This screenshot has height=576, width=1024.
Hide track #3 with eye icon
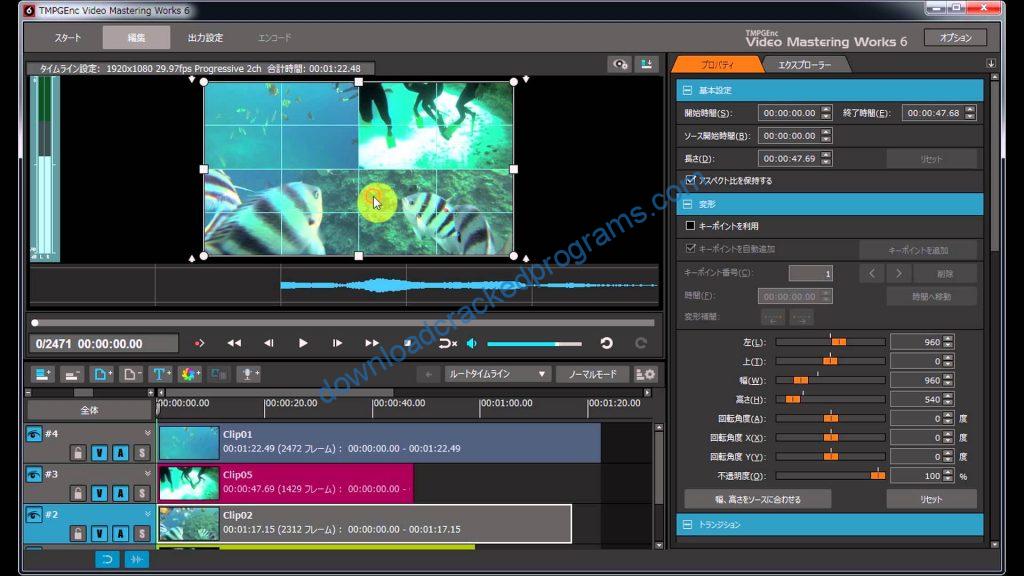(x=34, y=475)
